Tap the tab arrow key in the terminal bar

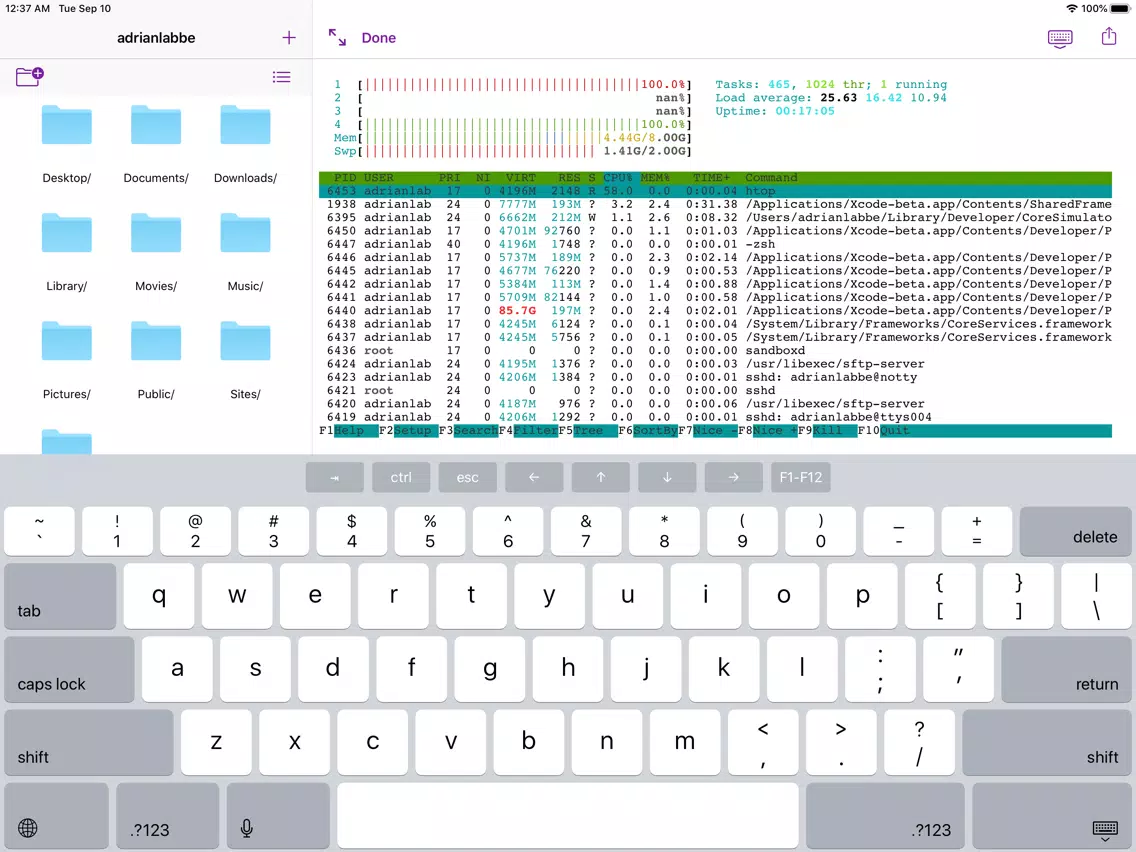[335, 477]
